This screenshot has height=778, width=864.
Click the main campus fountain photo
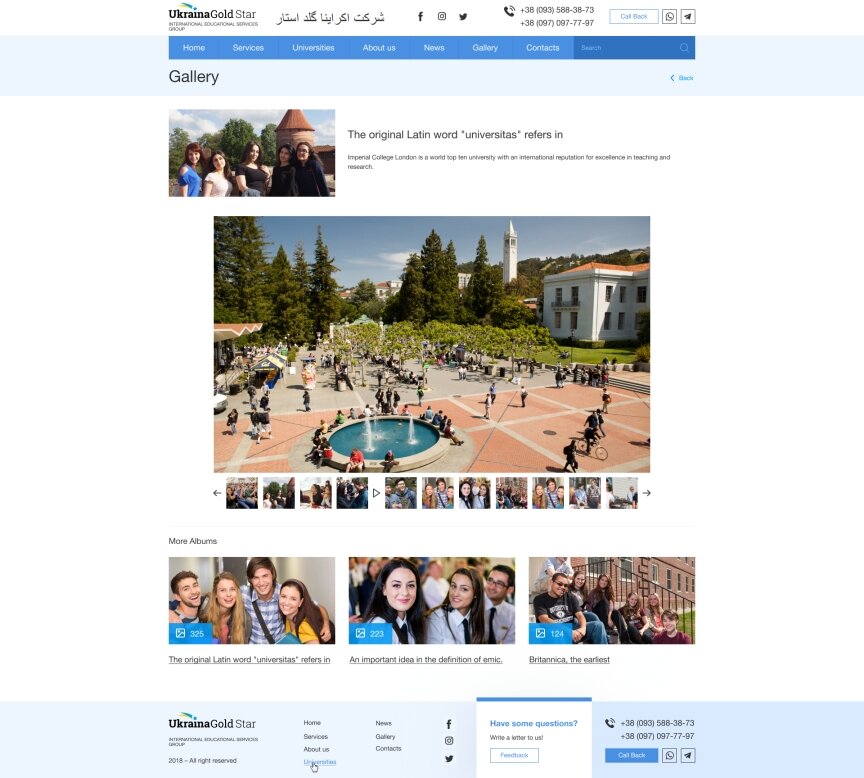coord(432,344)
